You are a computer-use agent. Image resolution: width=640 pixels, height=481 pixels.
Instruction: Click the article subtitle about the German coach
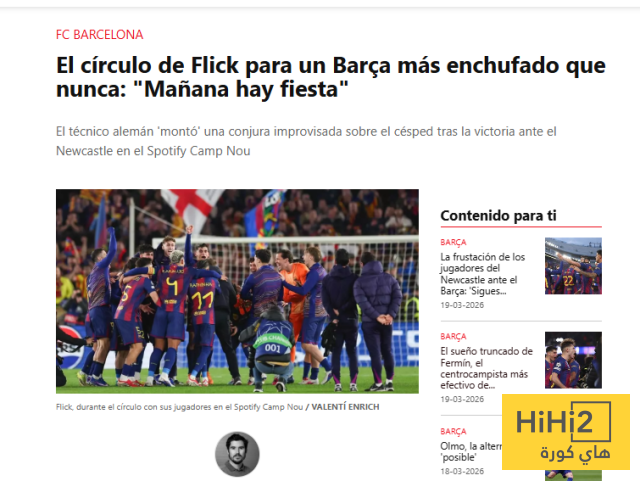point(306,141)
